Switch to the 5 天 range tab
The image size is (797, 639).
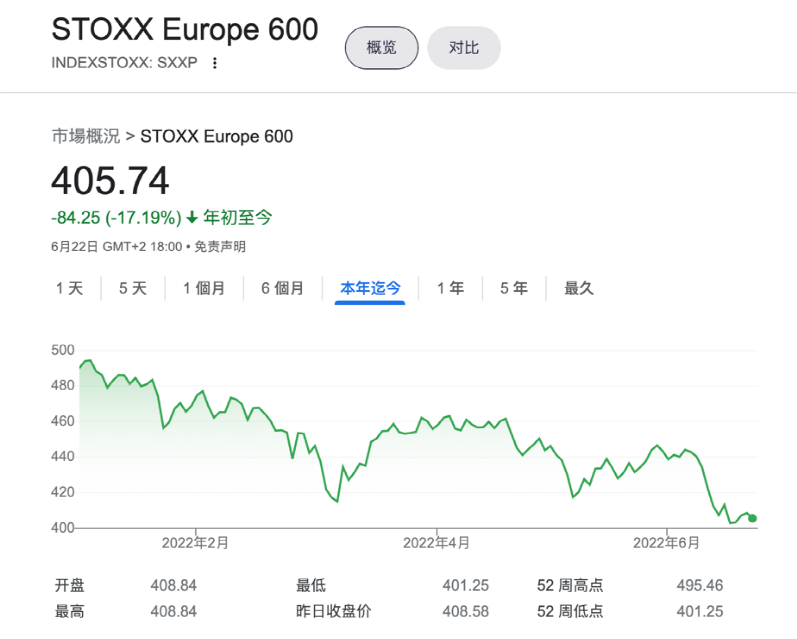click(x=133, y=289)
